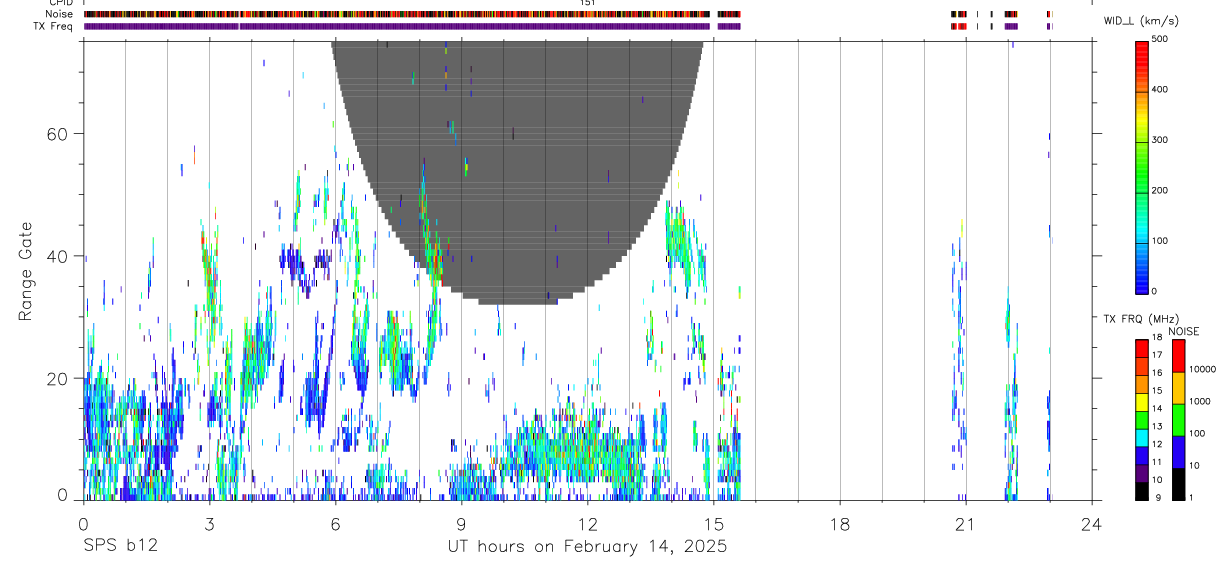Select "UT hours on February 14, 2025" title
Screen dimensions: 1228x567
click(587, 547)
